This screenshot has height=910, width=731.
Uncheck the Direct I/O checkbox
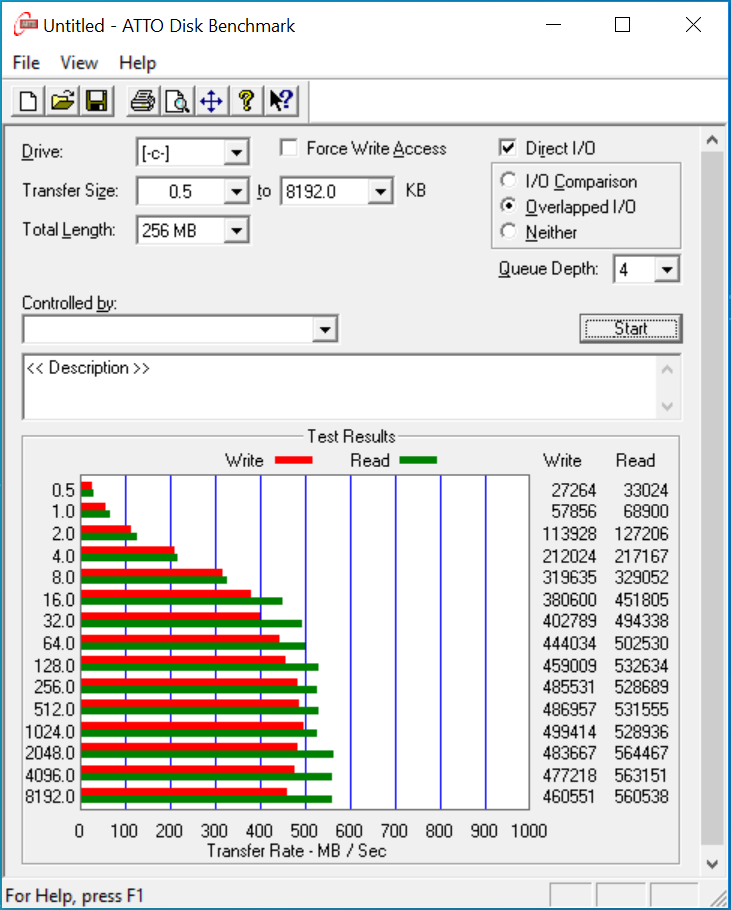507,147
